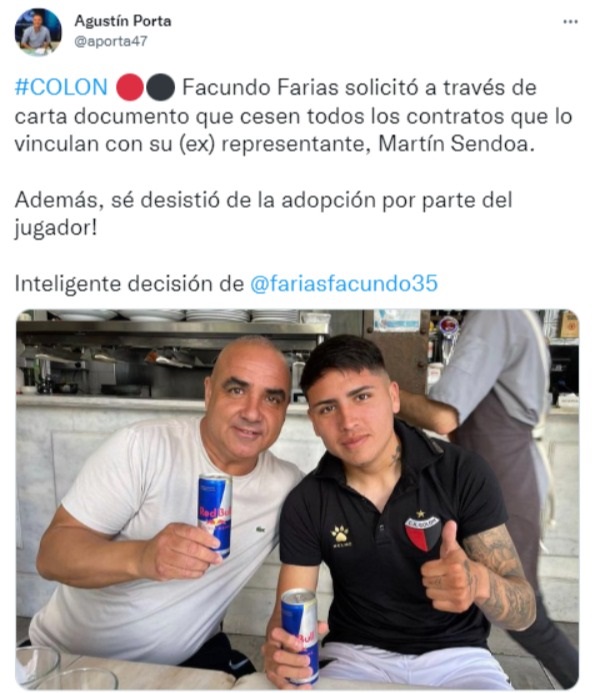
Task: Click the gold paw logo on black polo
Action: point(340,536)
